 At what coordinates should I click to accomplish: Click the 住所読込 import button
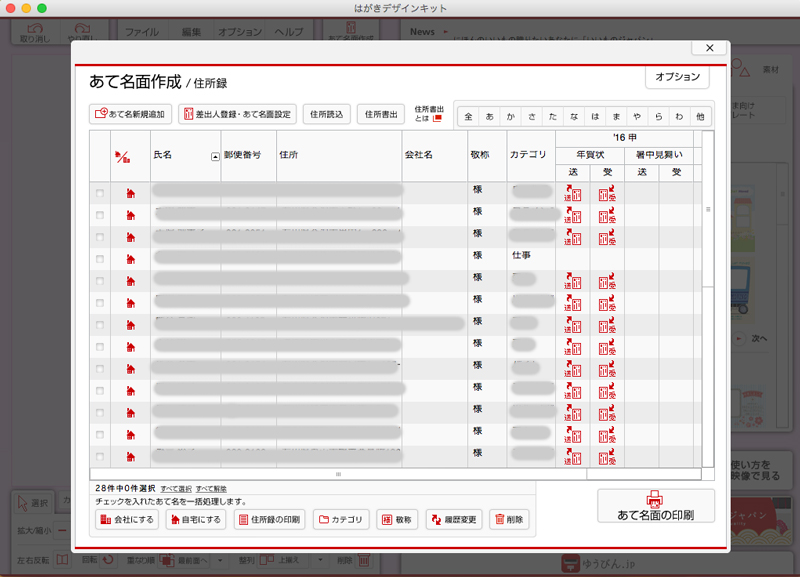click(327, 114)
